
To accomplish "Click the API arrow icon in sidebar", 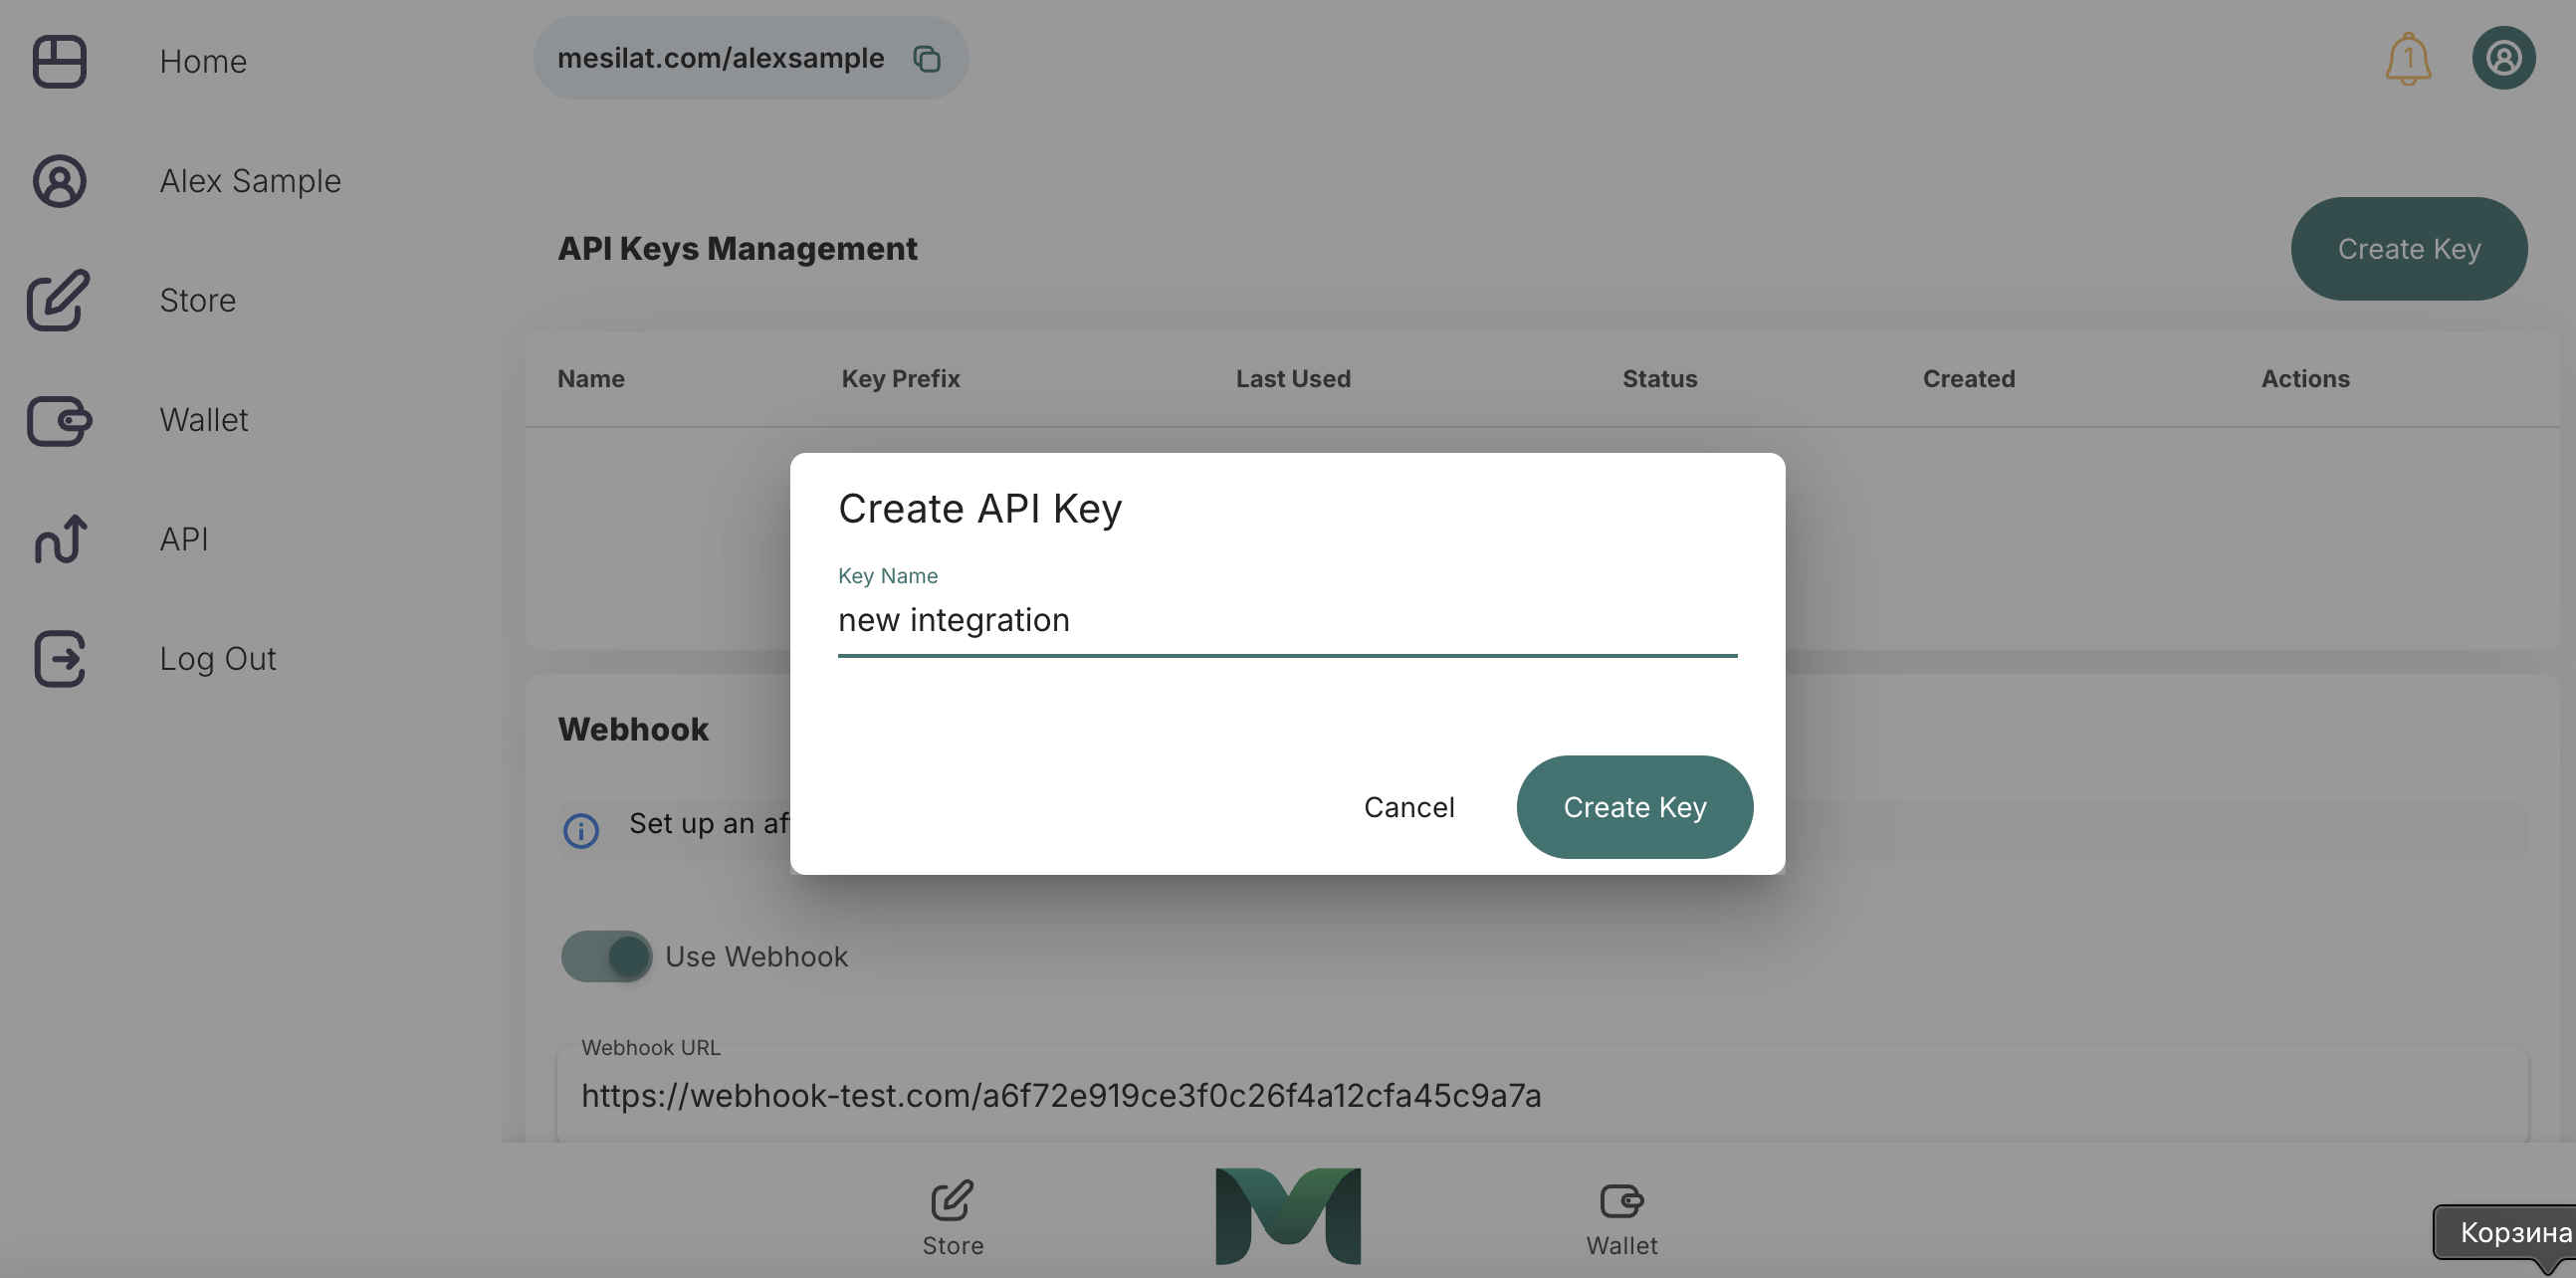I will pos(59,539).
